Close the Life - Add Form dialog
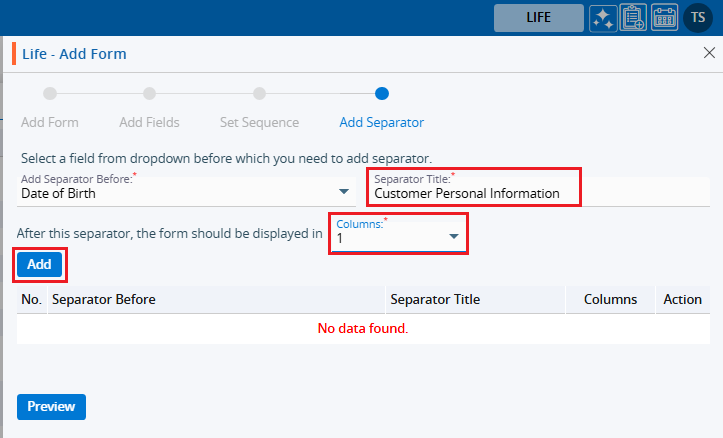Image resolution: width=723 pixels, height=438 pixels. coord(709,53)
